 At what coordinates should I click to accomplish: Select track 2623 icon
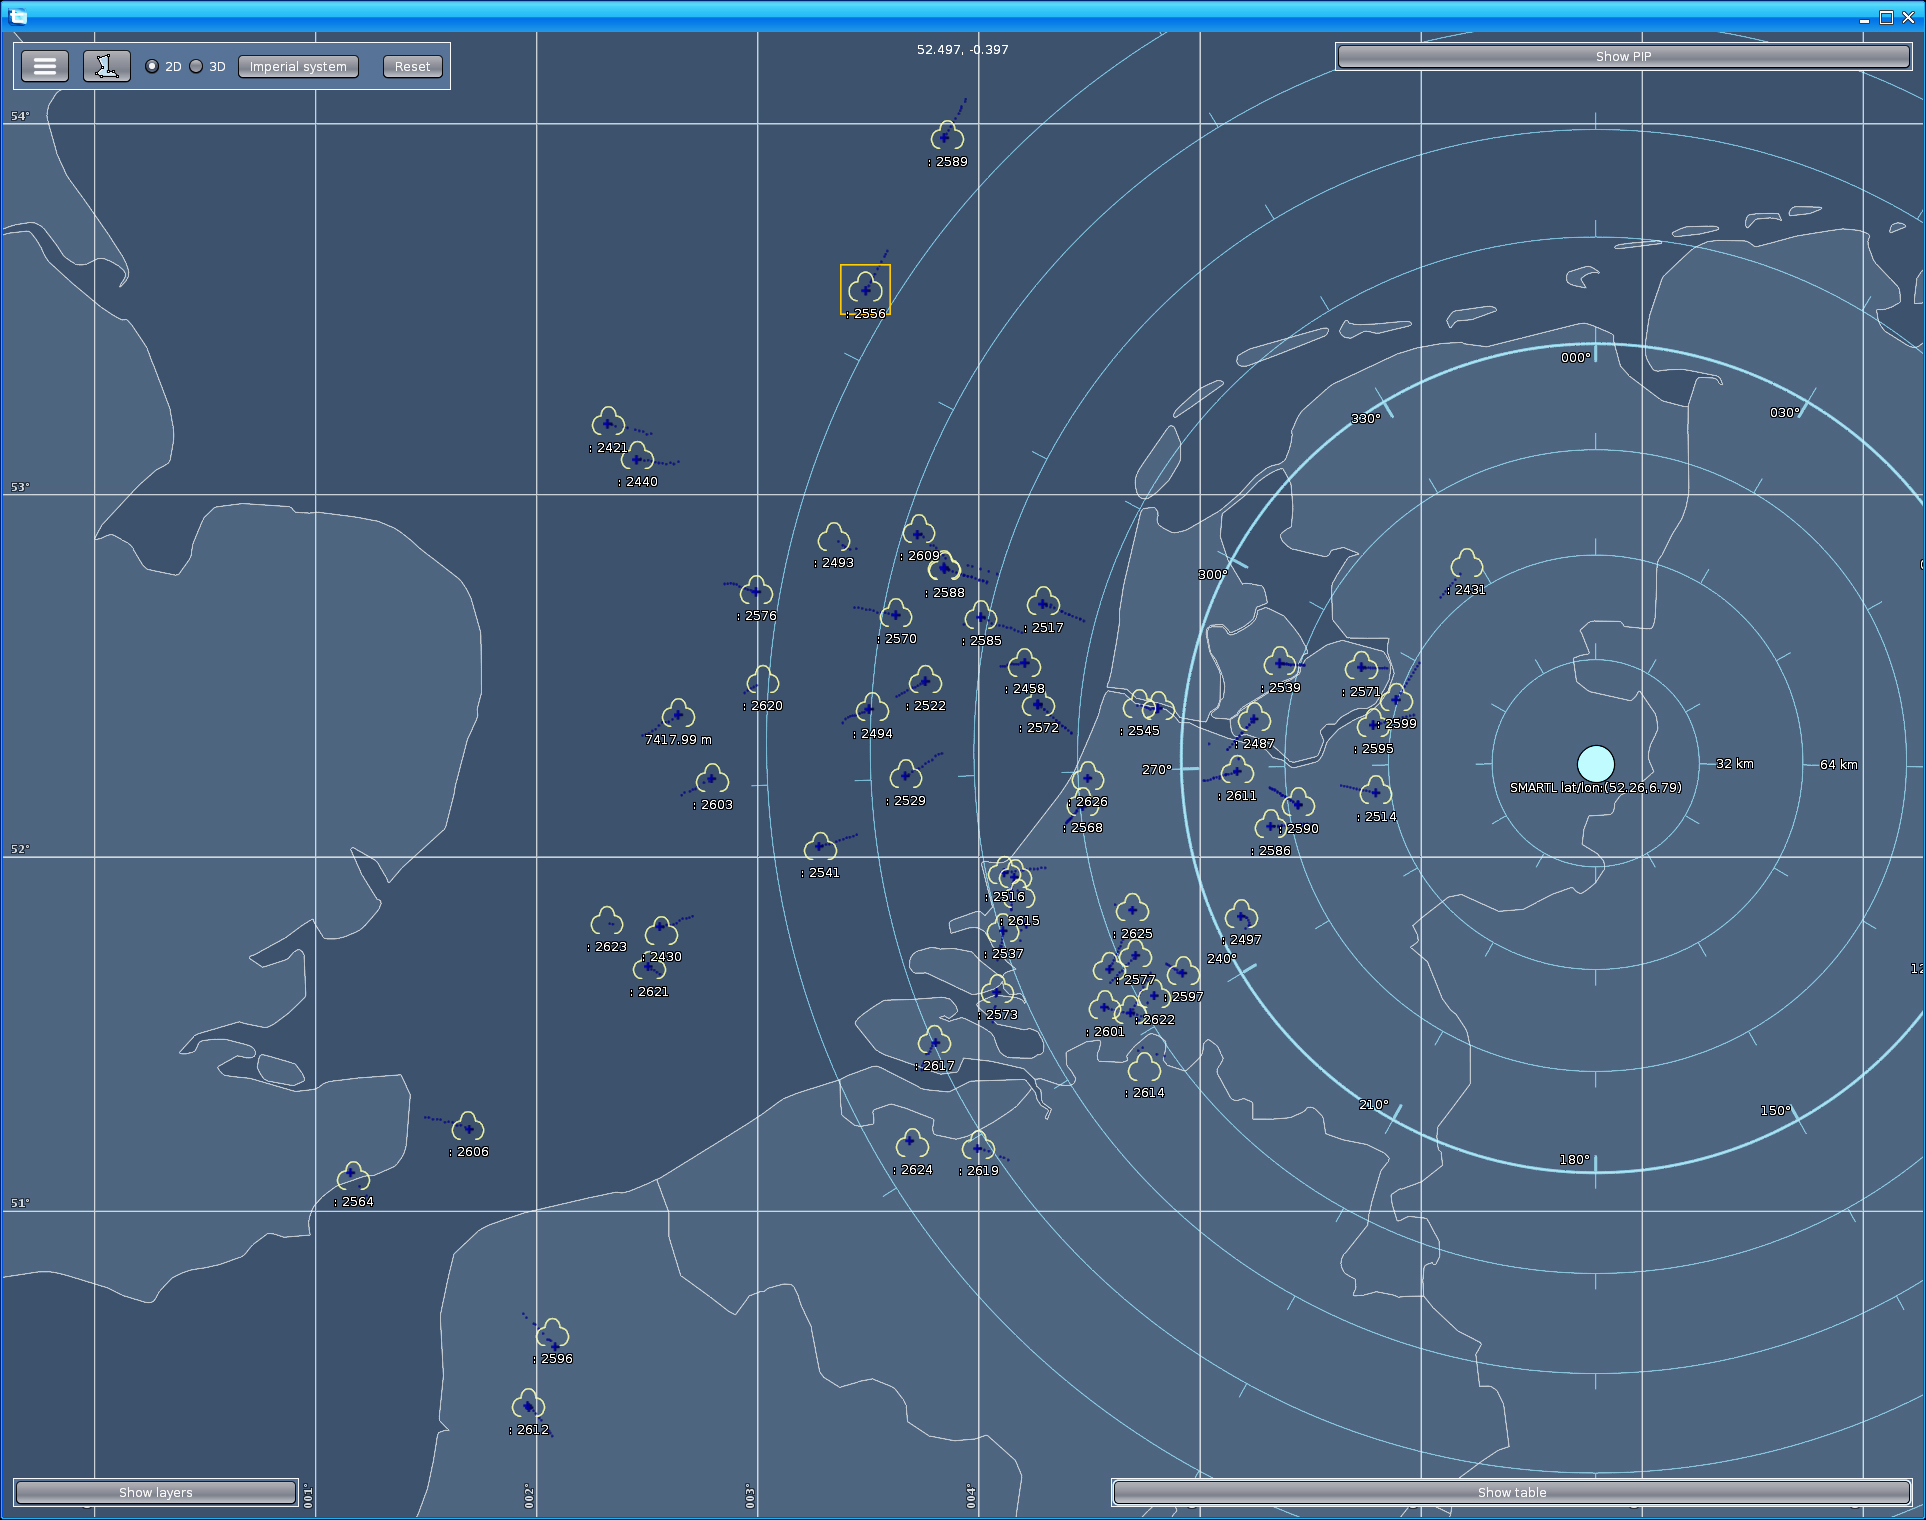pos(606,922)
